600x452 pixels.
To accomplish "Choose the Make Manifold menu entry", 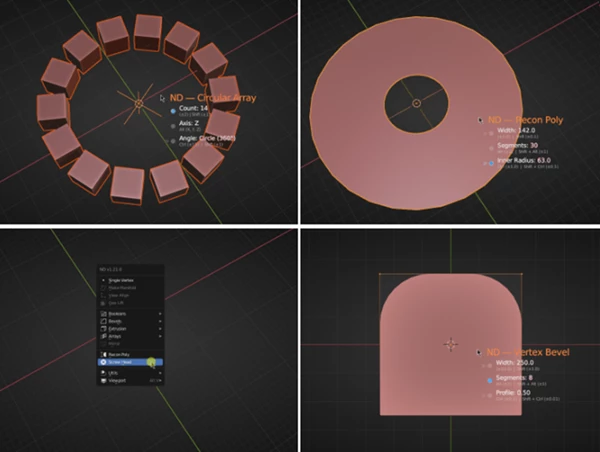I will (x=130, y=288).
